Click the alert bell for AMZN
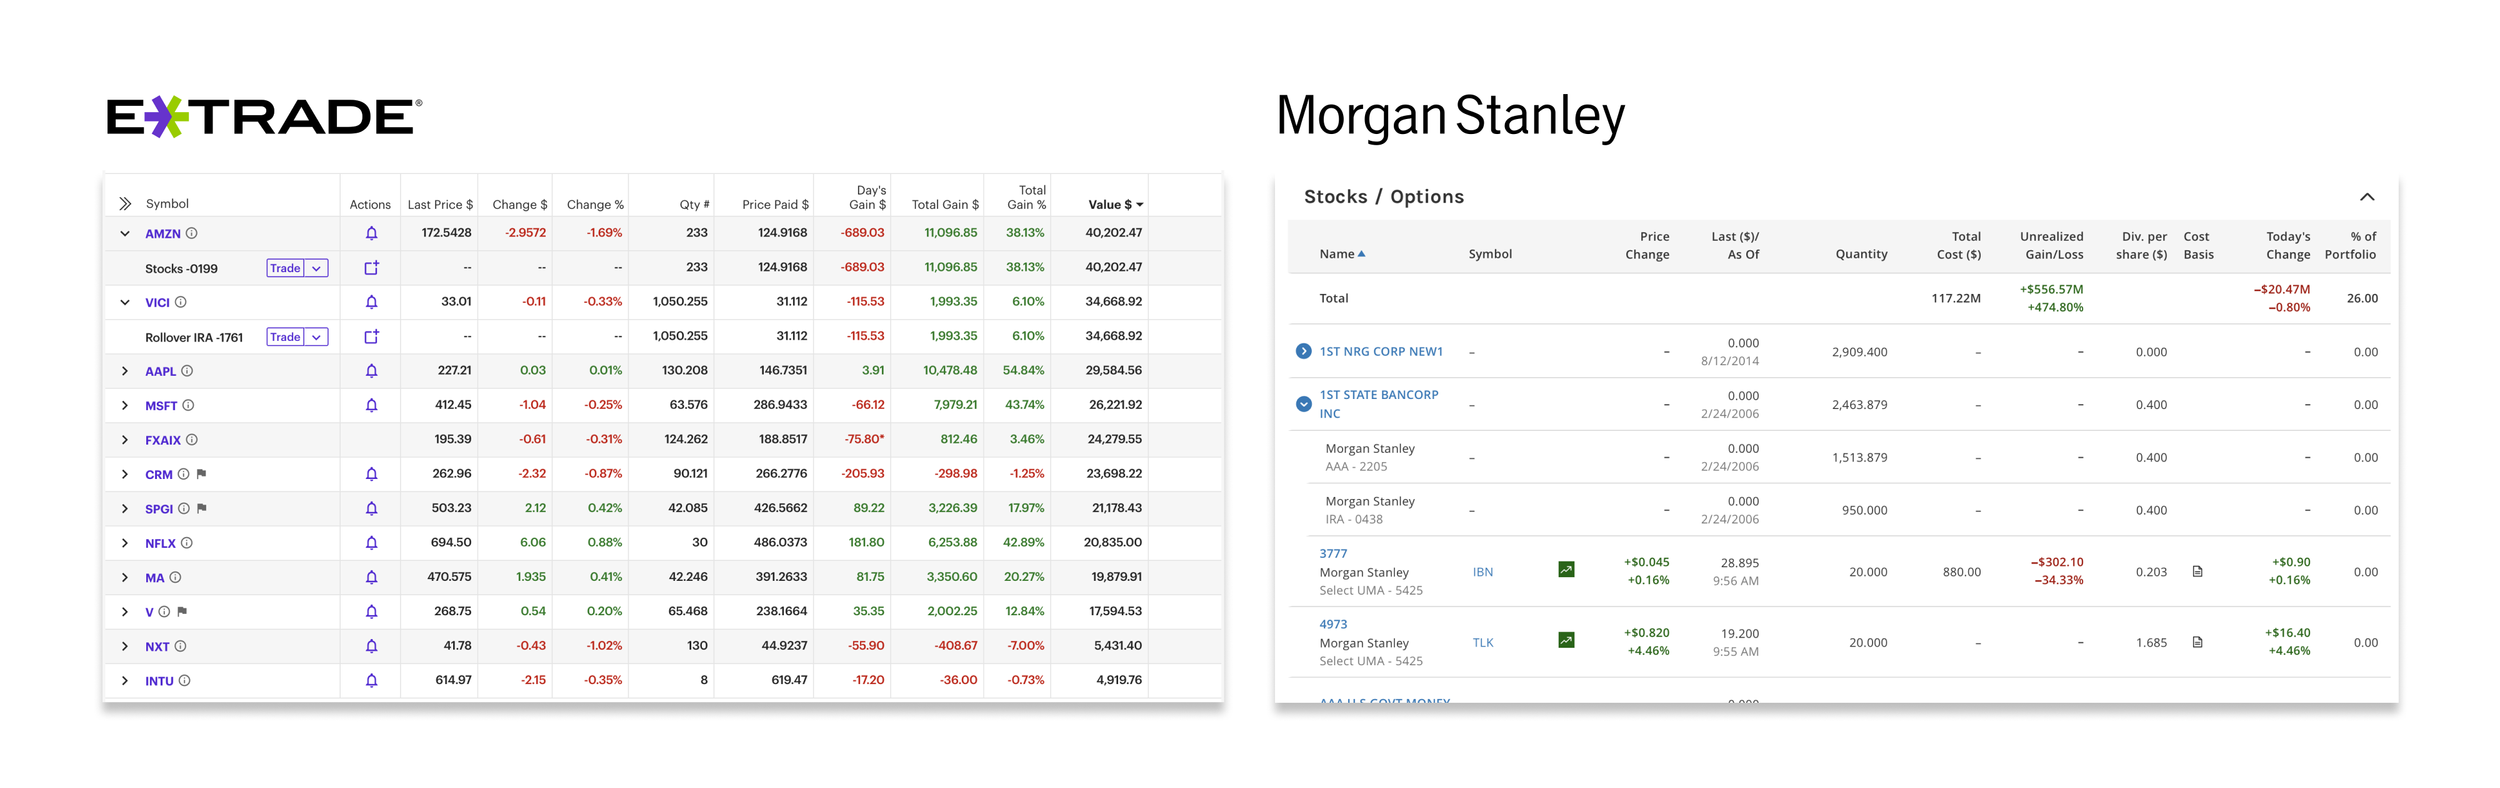 coord(371,233)
